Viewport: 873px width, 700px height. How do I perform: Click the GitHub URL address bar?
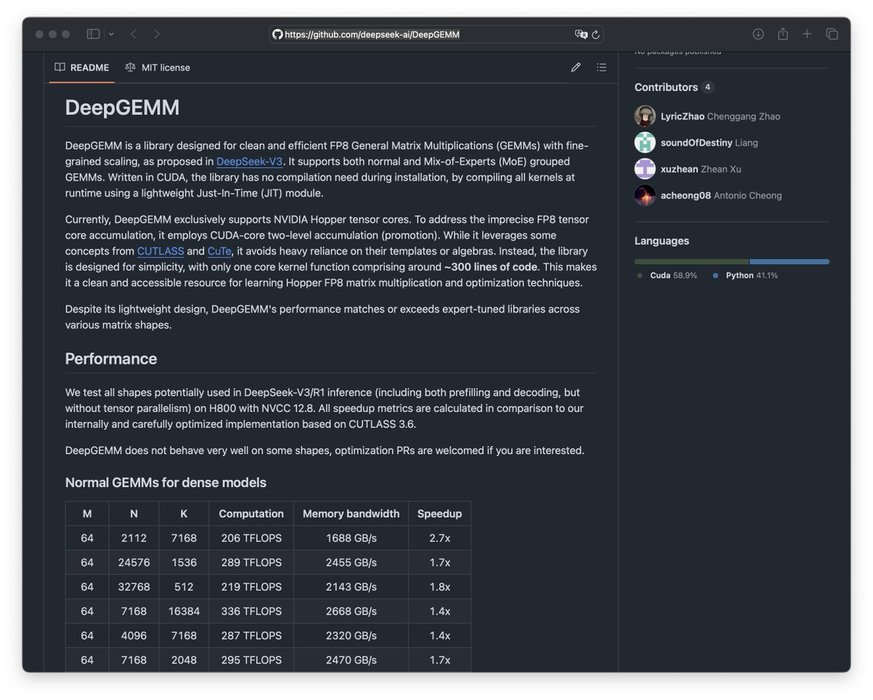click(436, 35)
